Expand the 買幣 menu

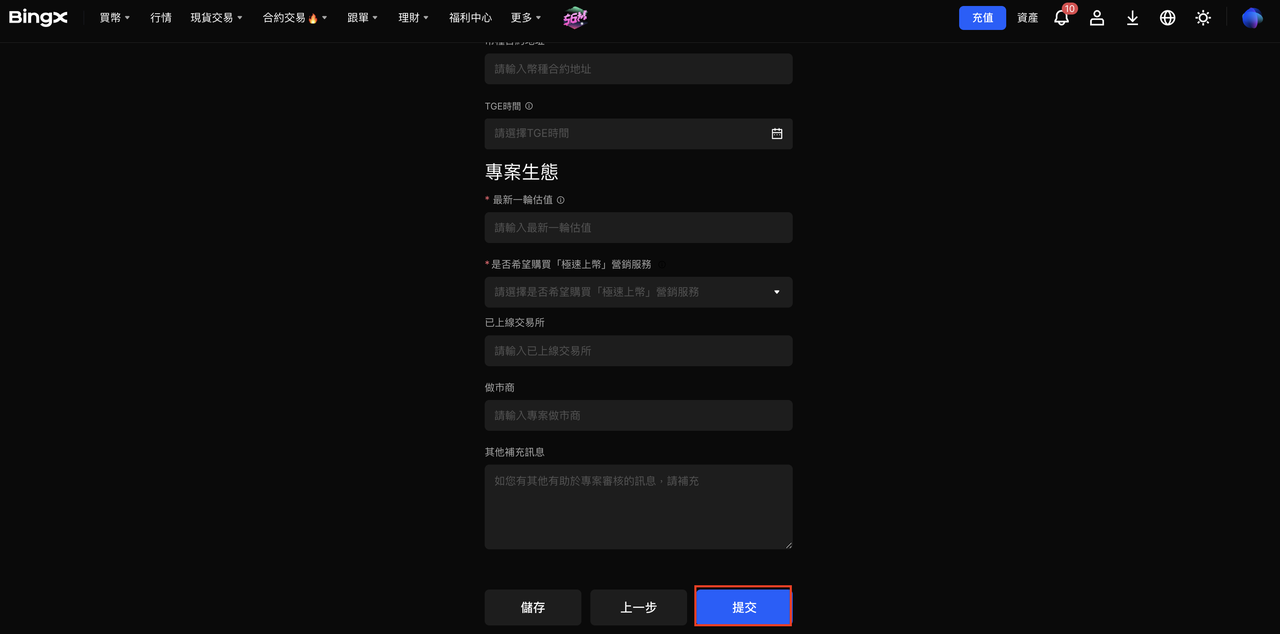114,18
